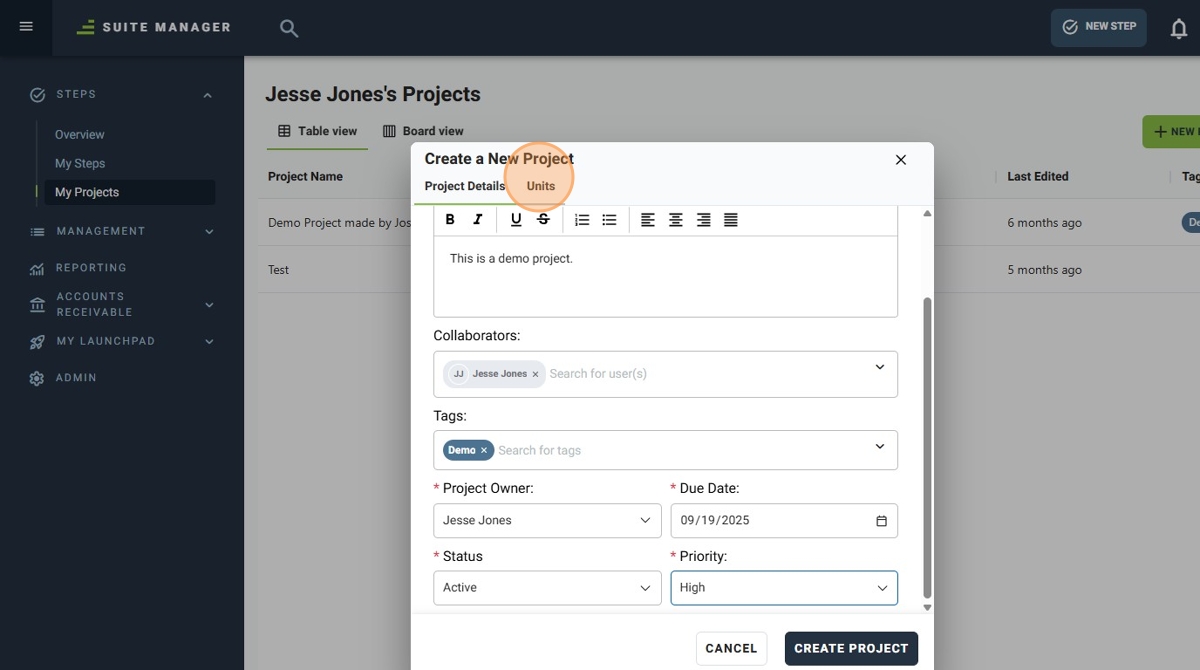Click the Accounts Receivable bank icon
Image resolution: width=1200 pixels, height=670 pixels.
coord(37,305)
